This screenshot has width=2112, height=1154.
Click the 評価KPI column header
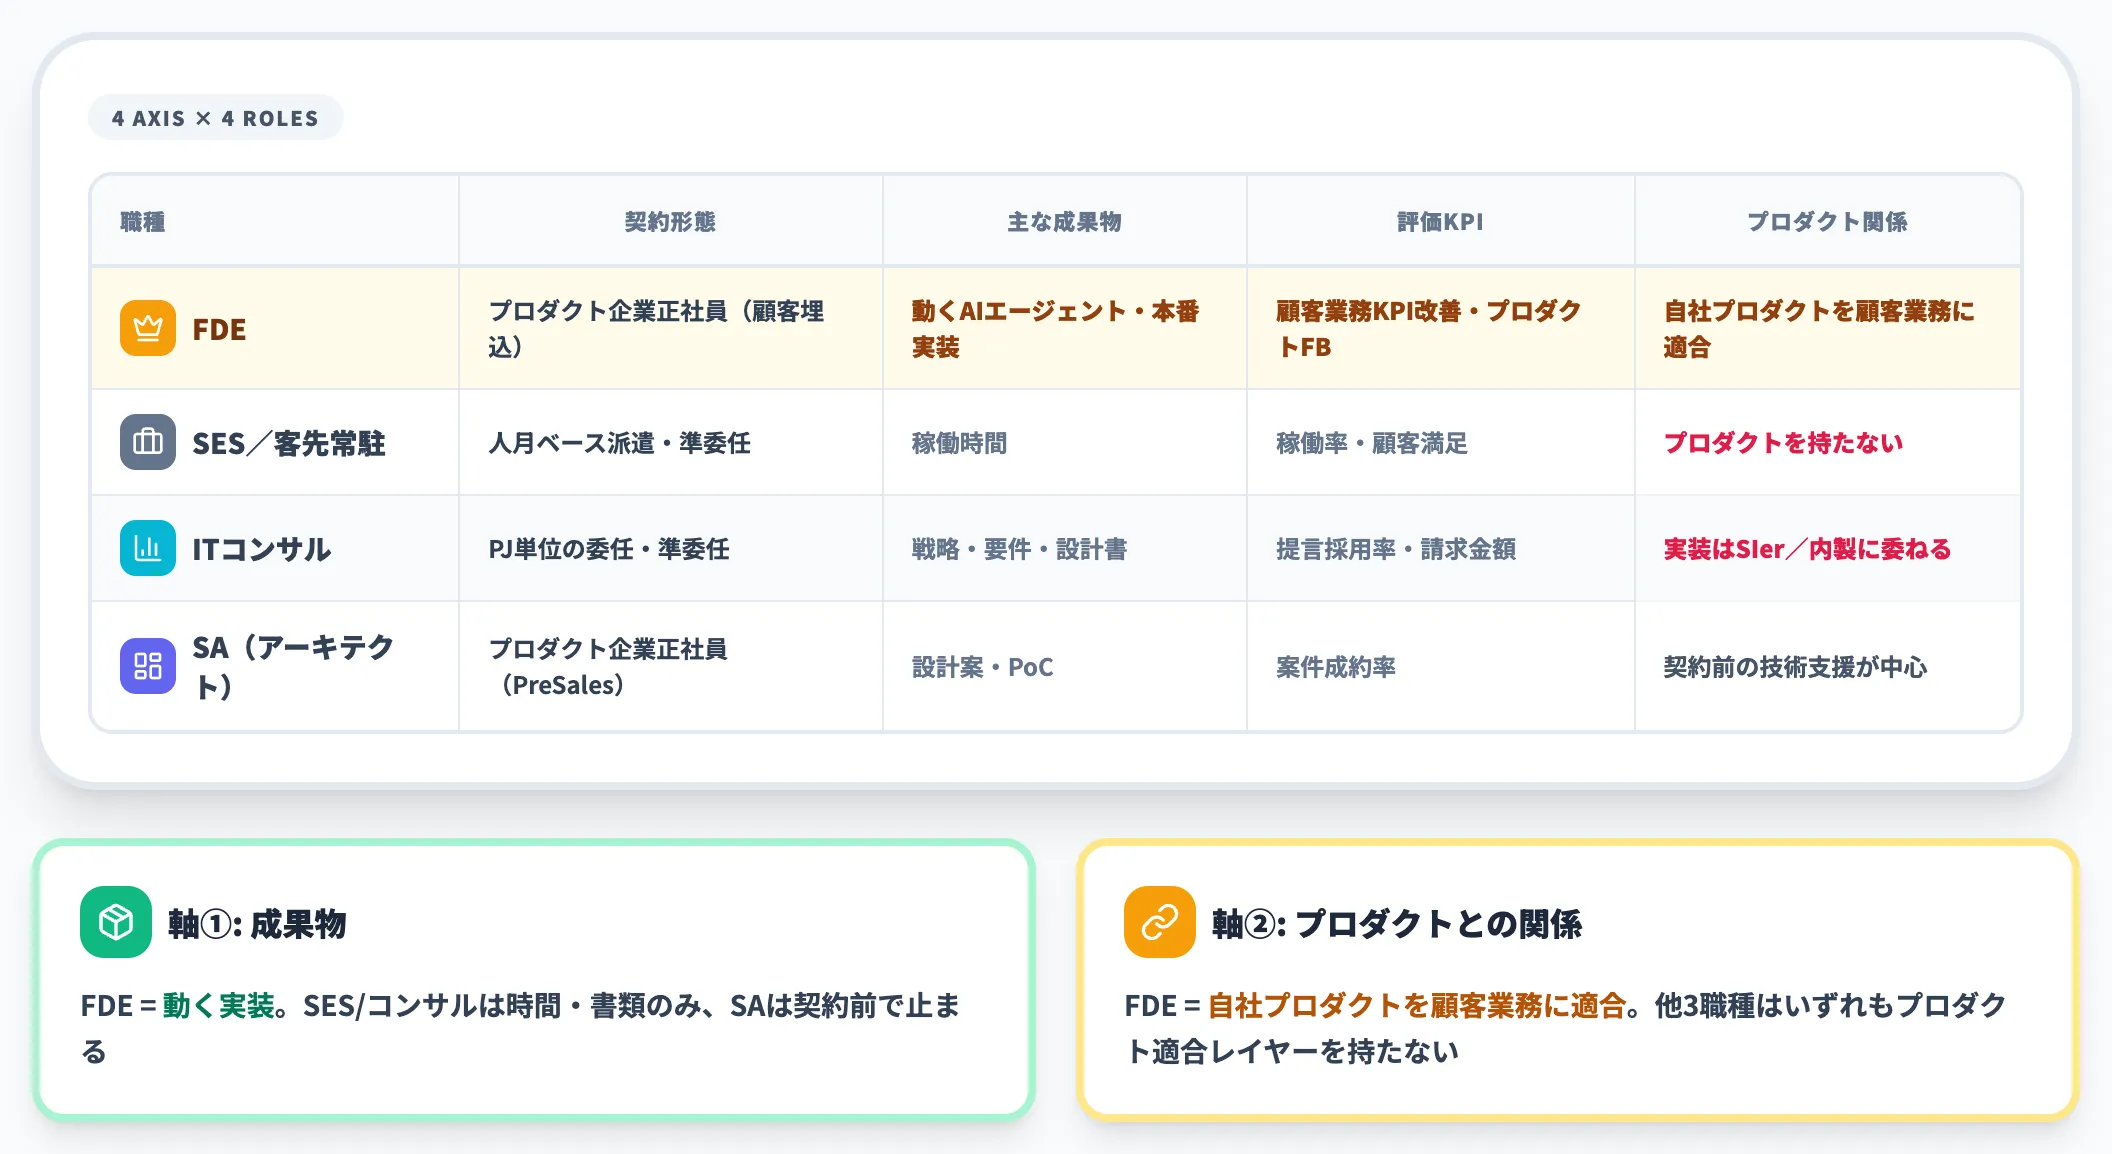[1440, 221]
